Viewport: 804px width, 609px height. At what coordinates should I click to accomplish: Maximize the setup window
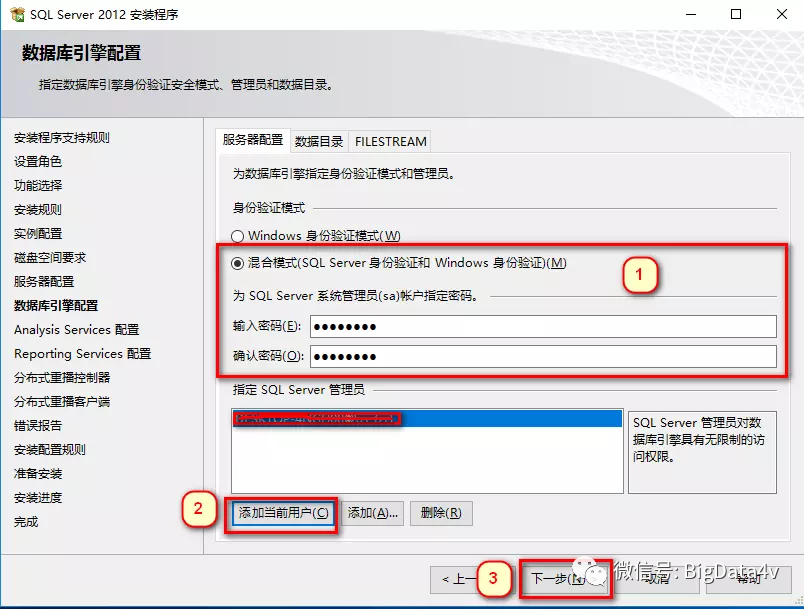click(x=736, y=14)
